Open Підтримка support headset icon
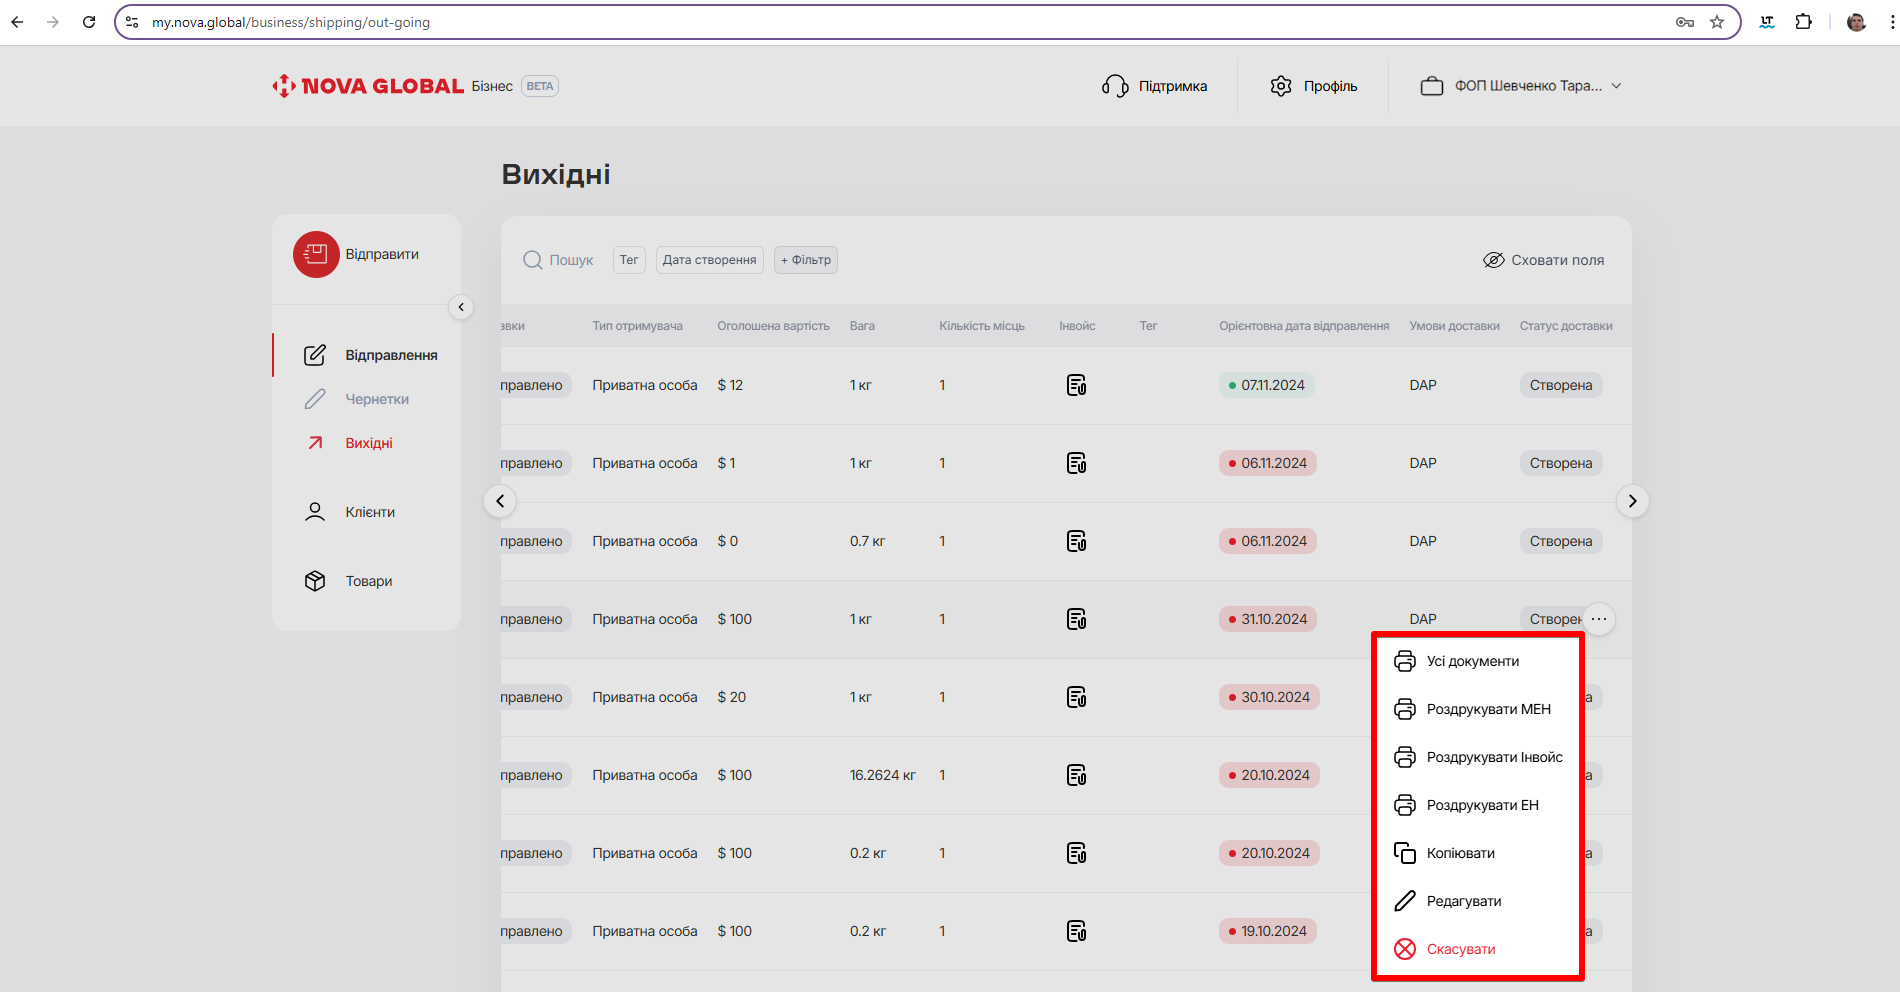Screen dimensions: 1900x992 (1114, 86)
